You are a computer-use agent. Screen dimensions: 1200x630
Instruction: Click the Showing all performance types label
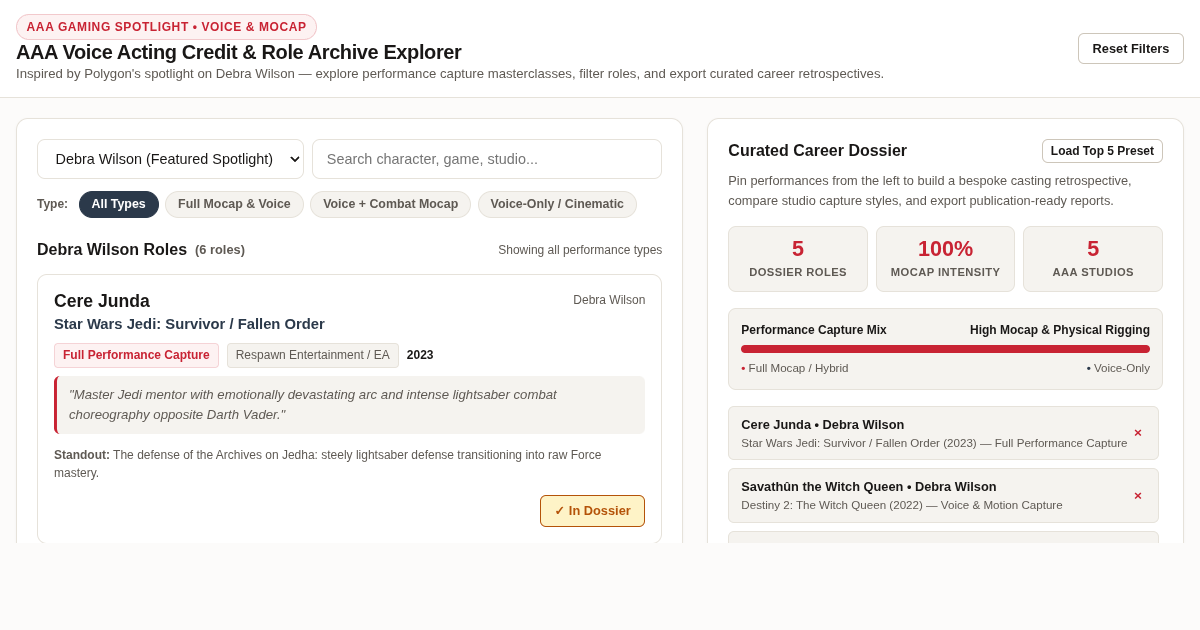(580, 250)
